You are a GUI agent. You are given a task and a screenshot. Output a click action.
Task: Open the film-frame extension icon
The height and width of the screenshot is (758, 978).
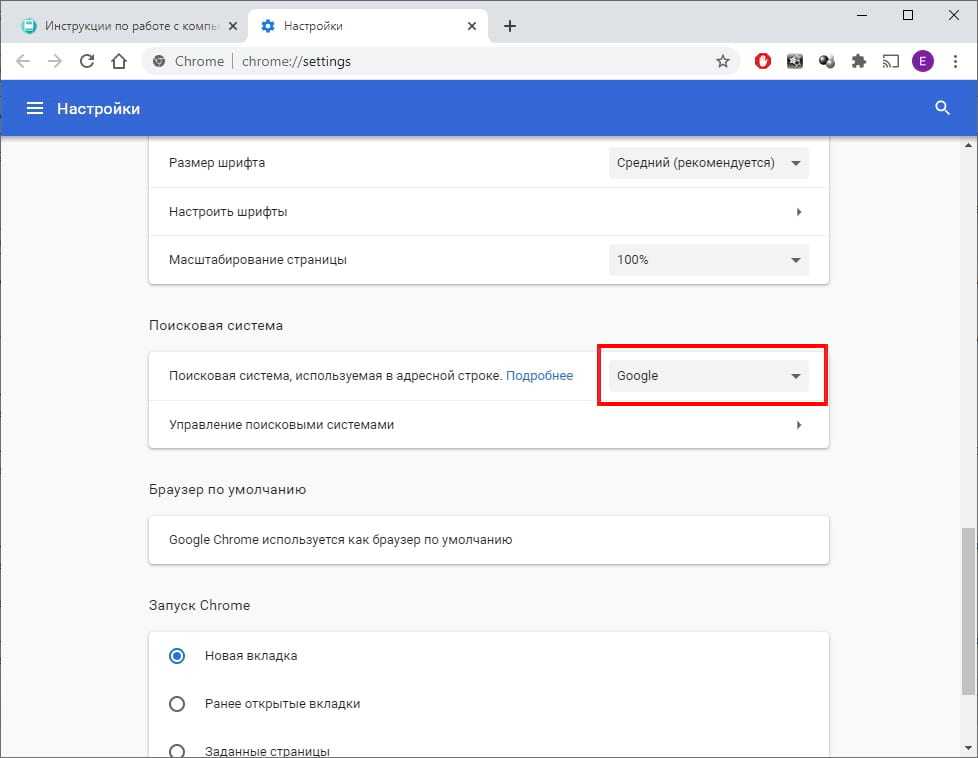795,61
